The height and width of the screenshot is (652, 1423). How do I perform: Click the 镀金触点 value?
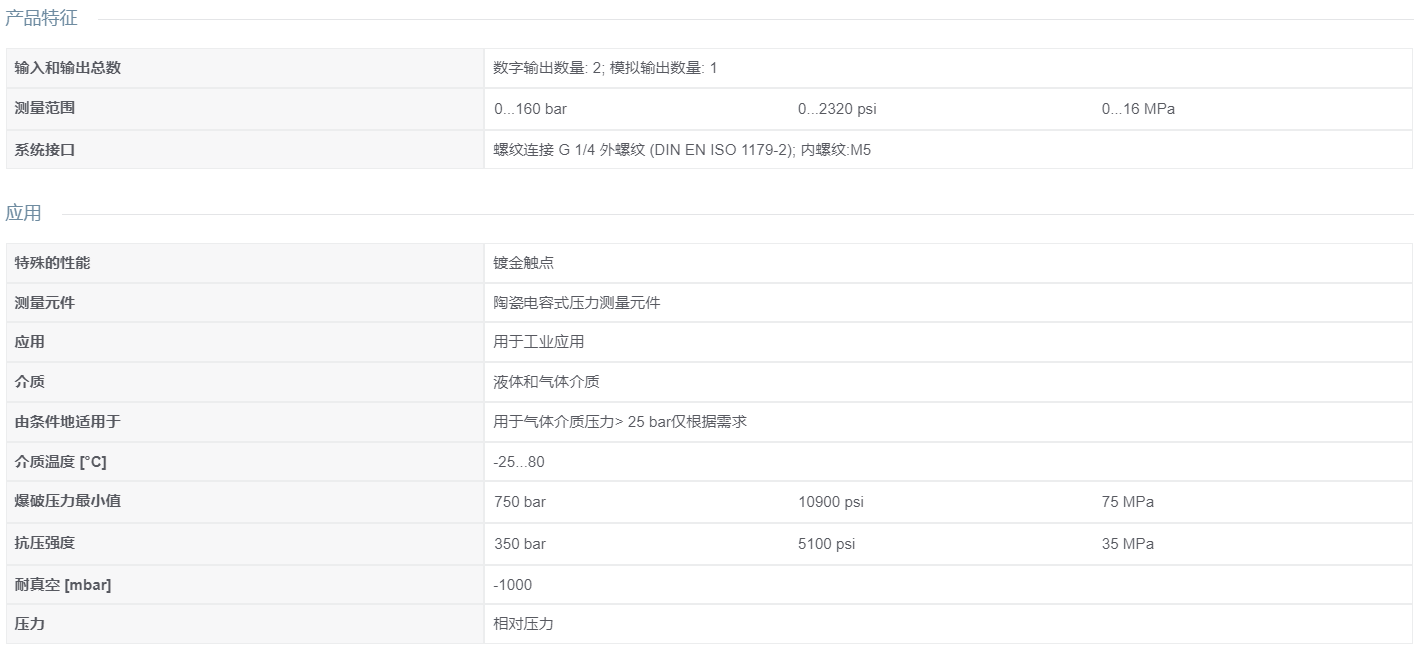pos(524,263)
